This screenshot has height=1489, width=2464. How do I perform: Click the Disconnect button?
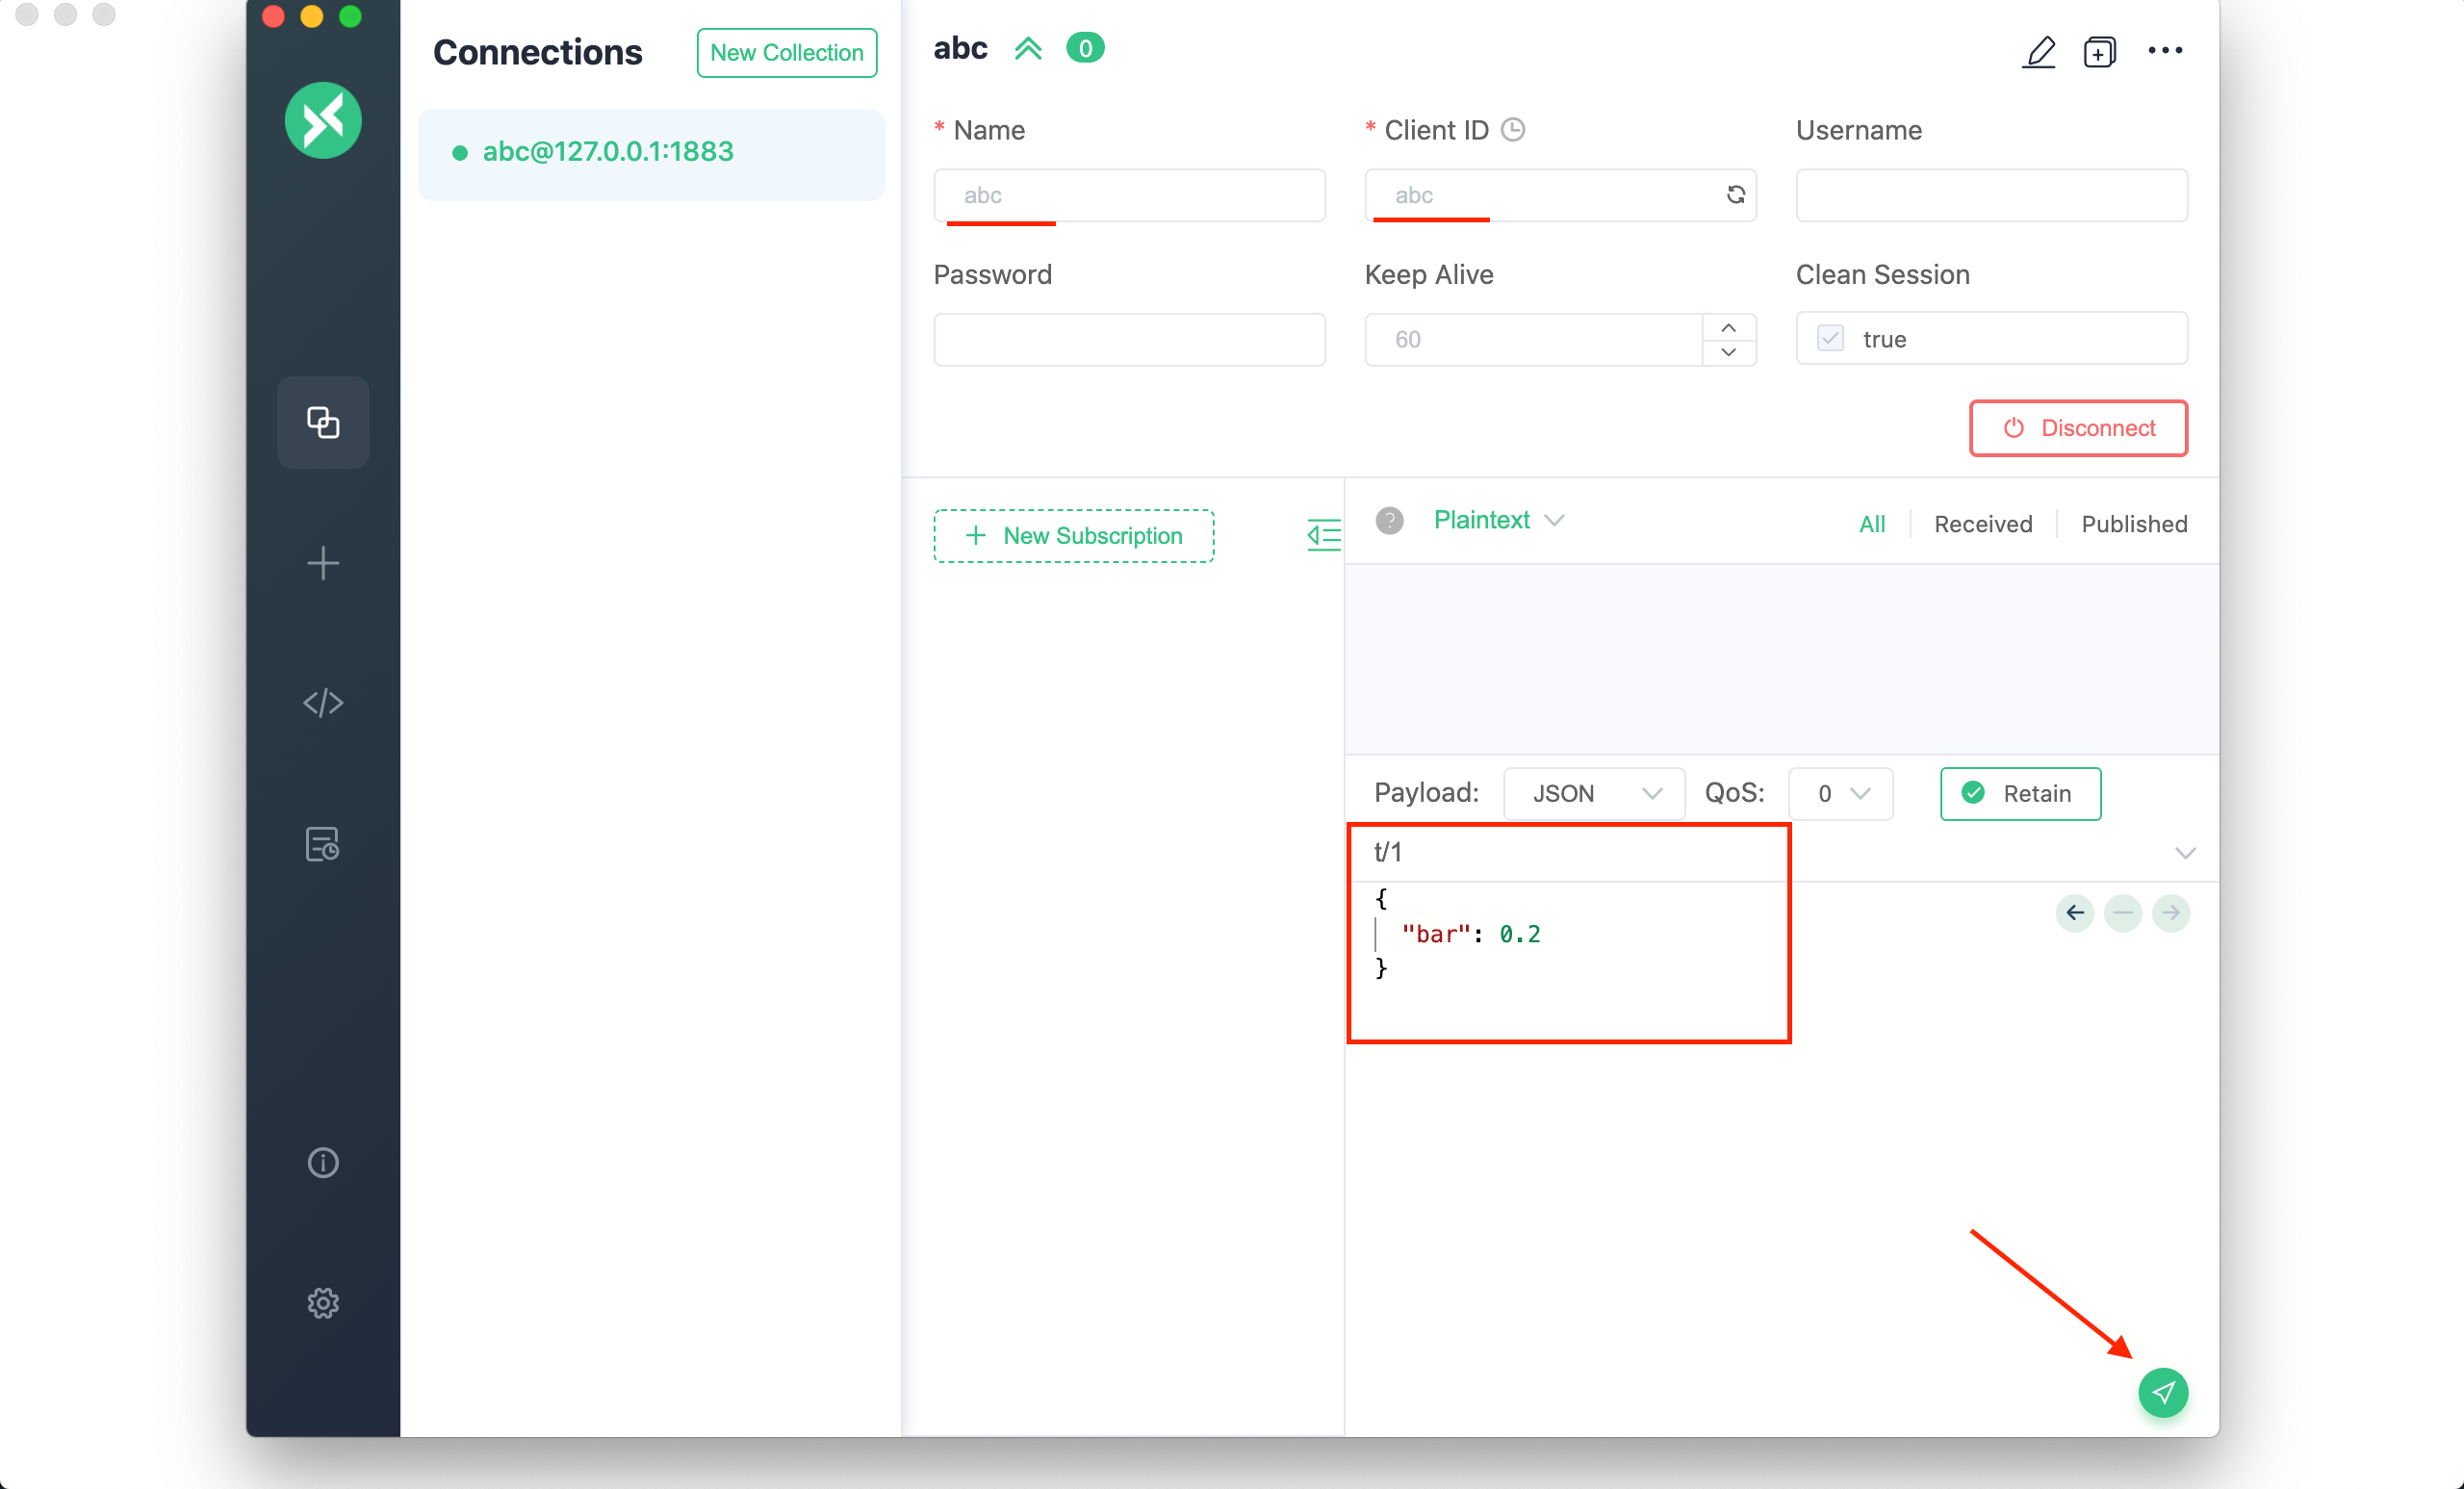(2079, 427)
